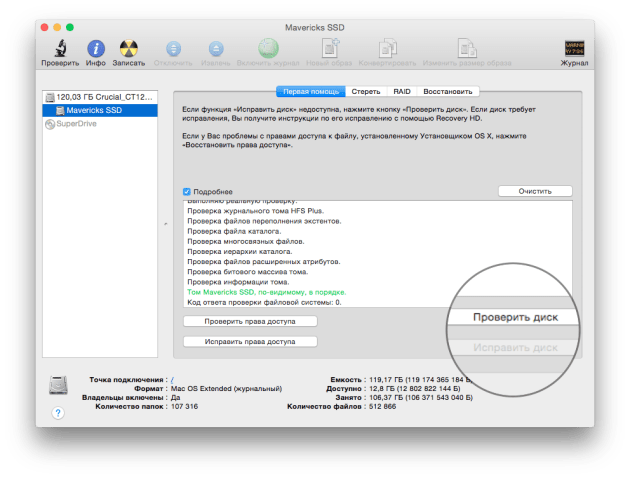Click the Mac OS Extended format value

click(x=227, y=389)
